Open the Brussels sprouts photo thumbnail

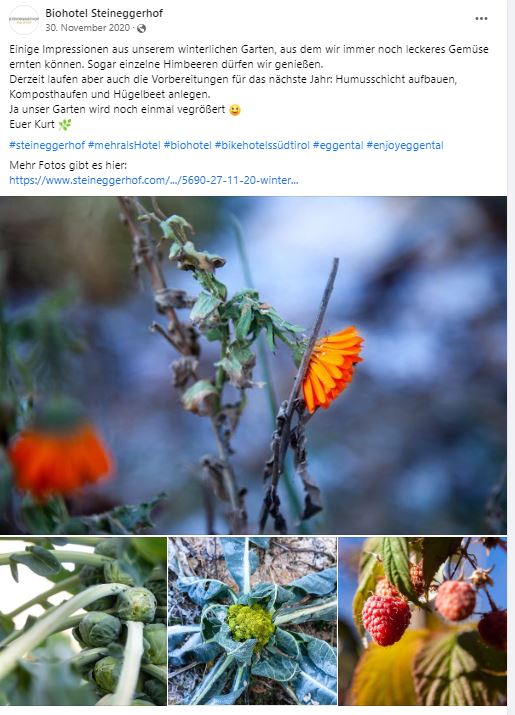(83, 621)
